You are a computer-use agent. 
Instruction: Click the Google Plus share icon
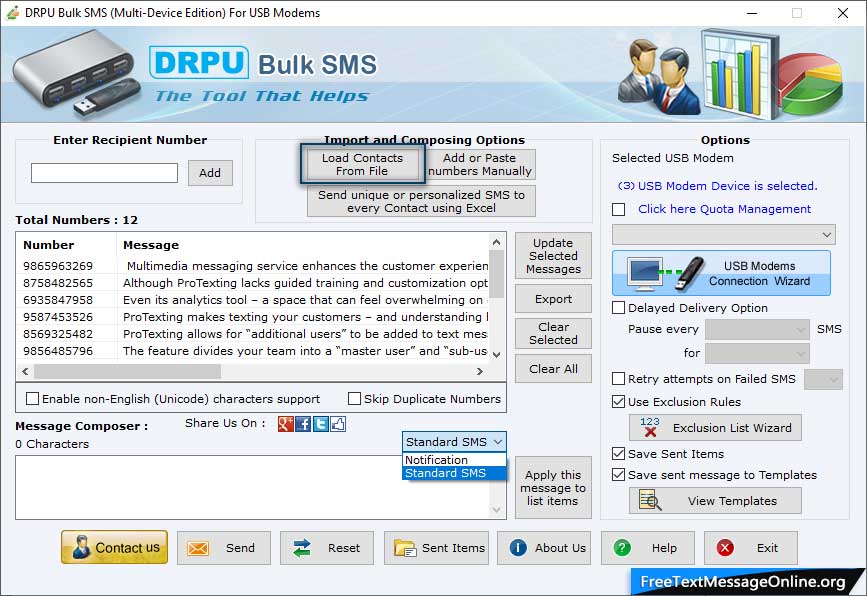pos(285,424)
